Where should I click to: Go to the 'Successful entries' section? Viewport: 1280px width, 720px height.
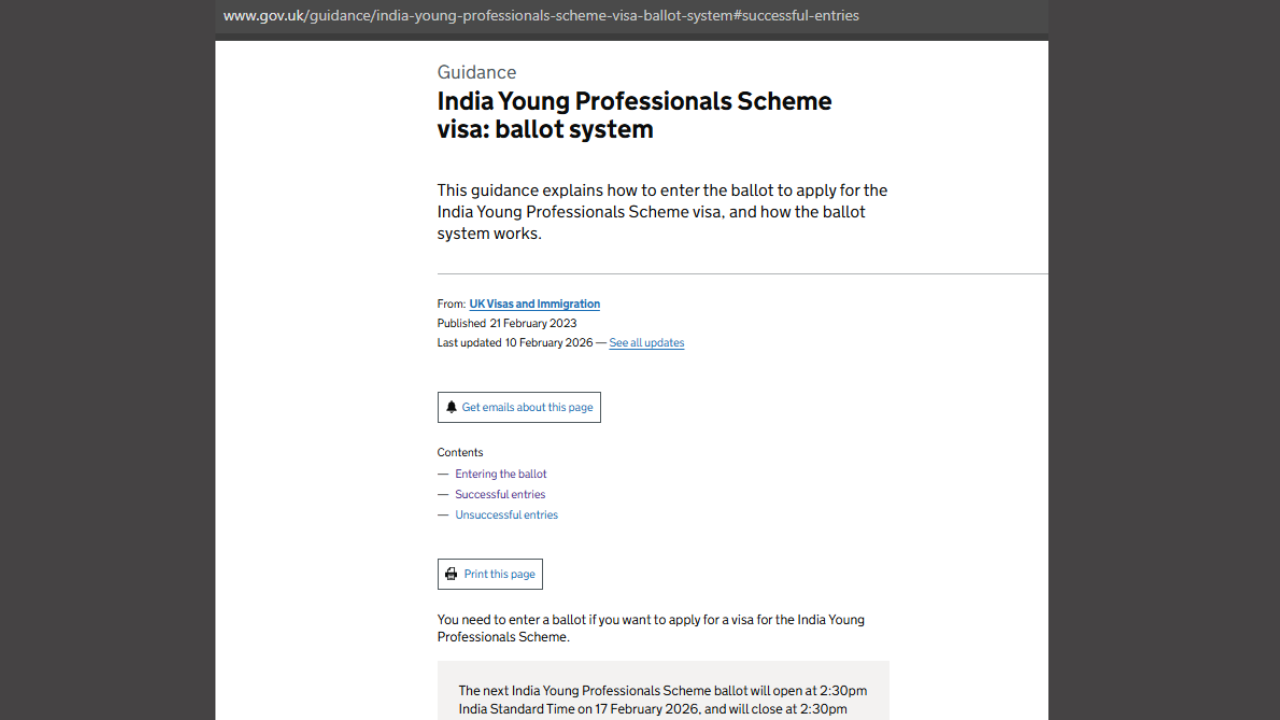pyautogui.click(x=500, y=494)
